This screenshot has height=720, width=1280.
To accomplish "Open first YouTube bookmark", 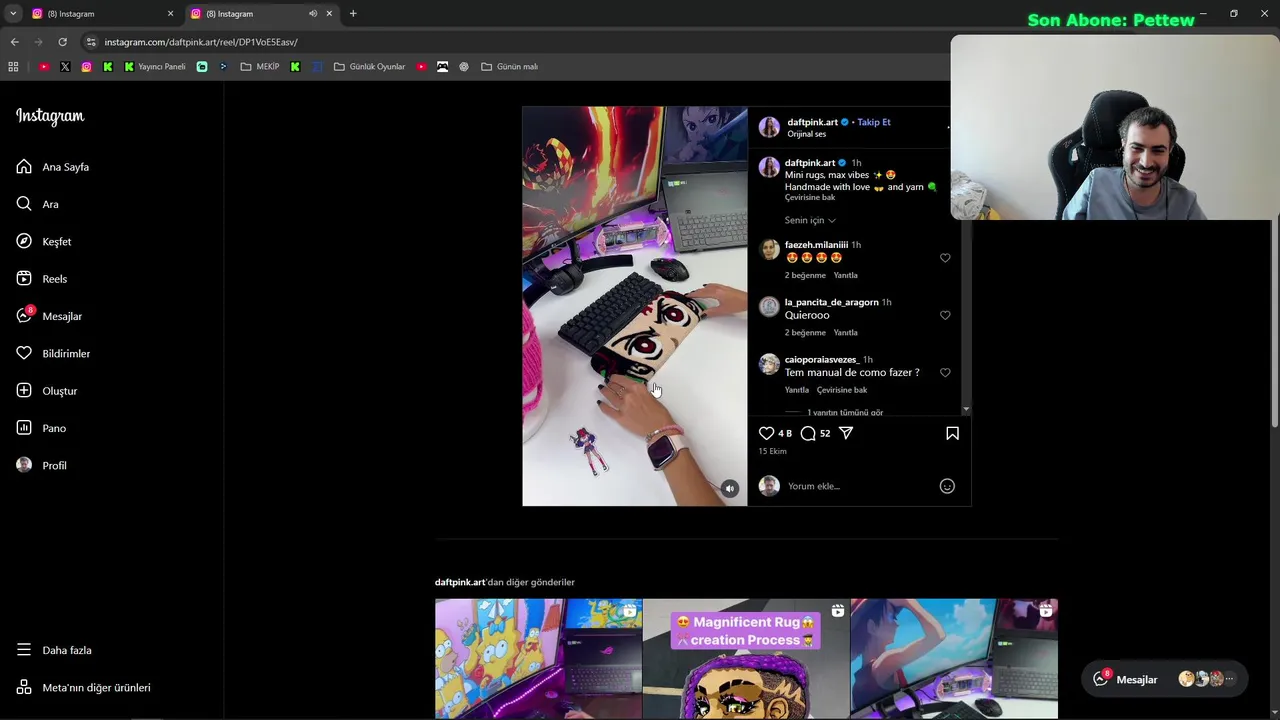I will coord(44,67).
